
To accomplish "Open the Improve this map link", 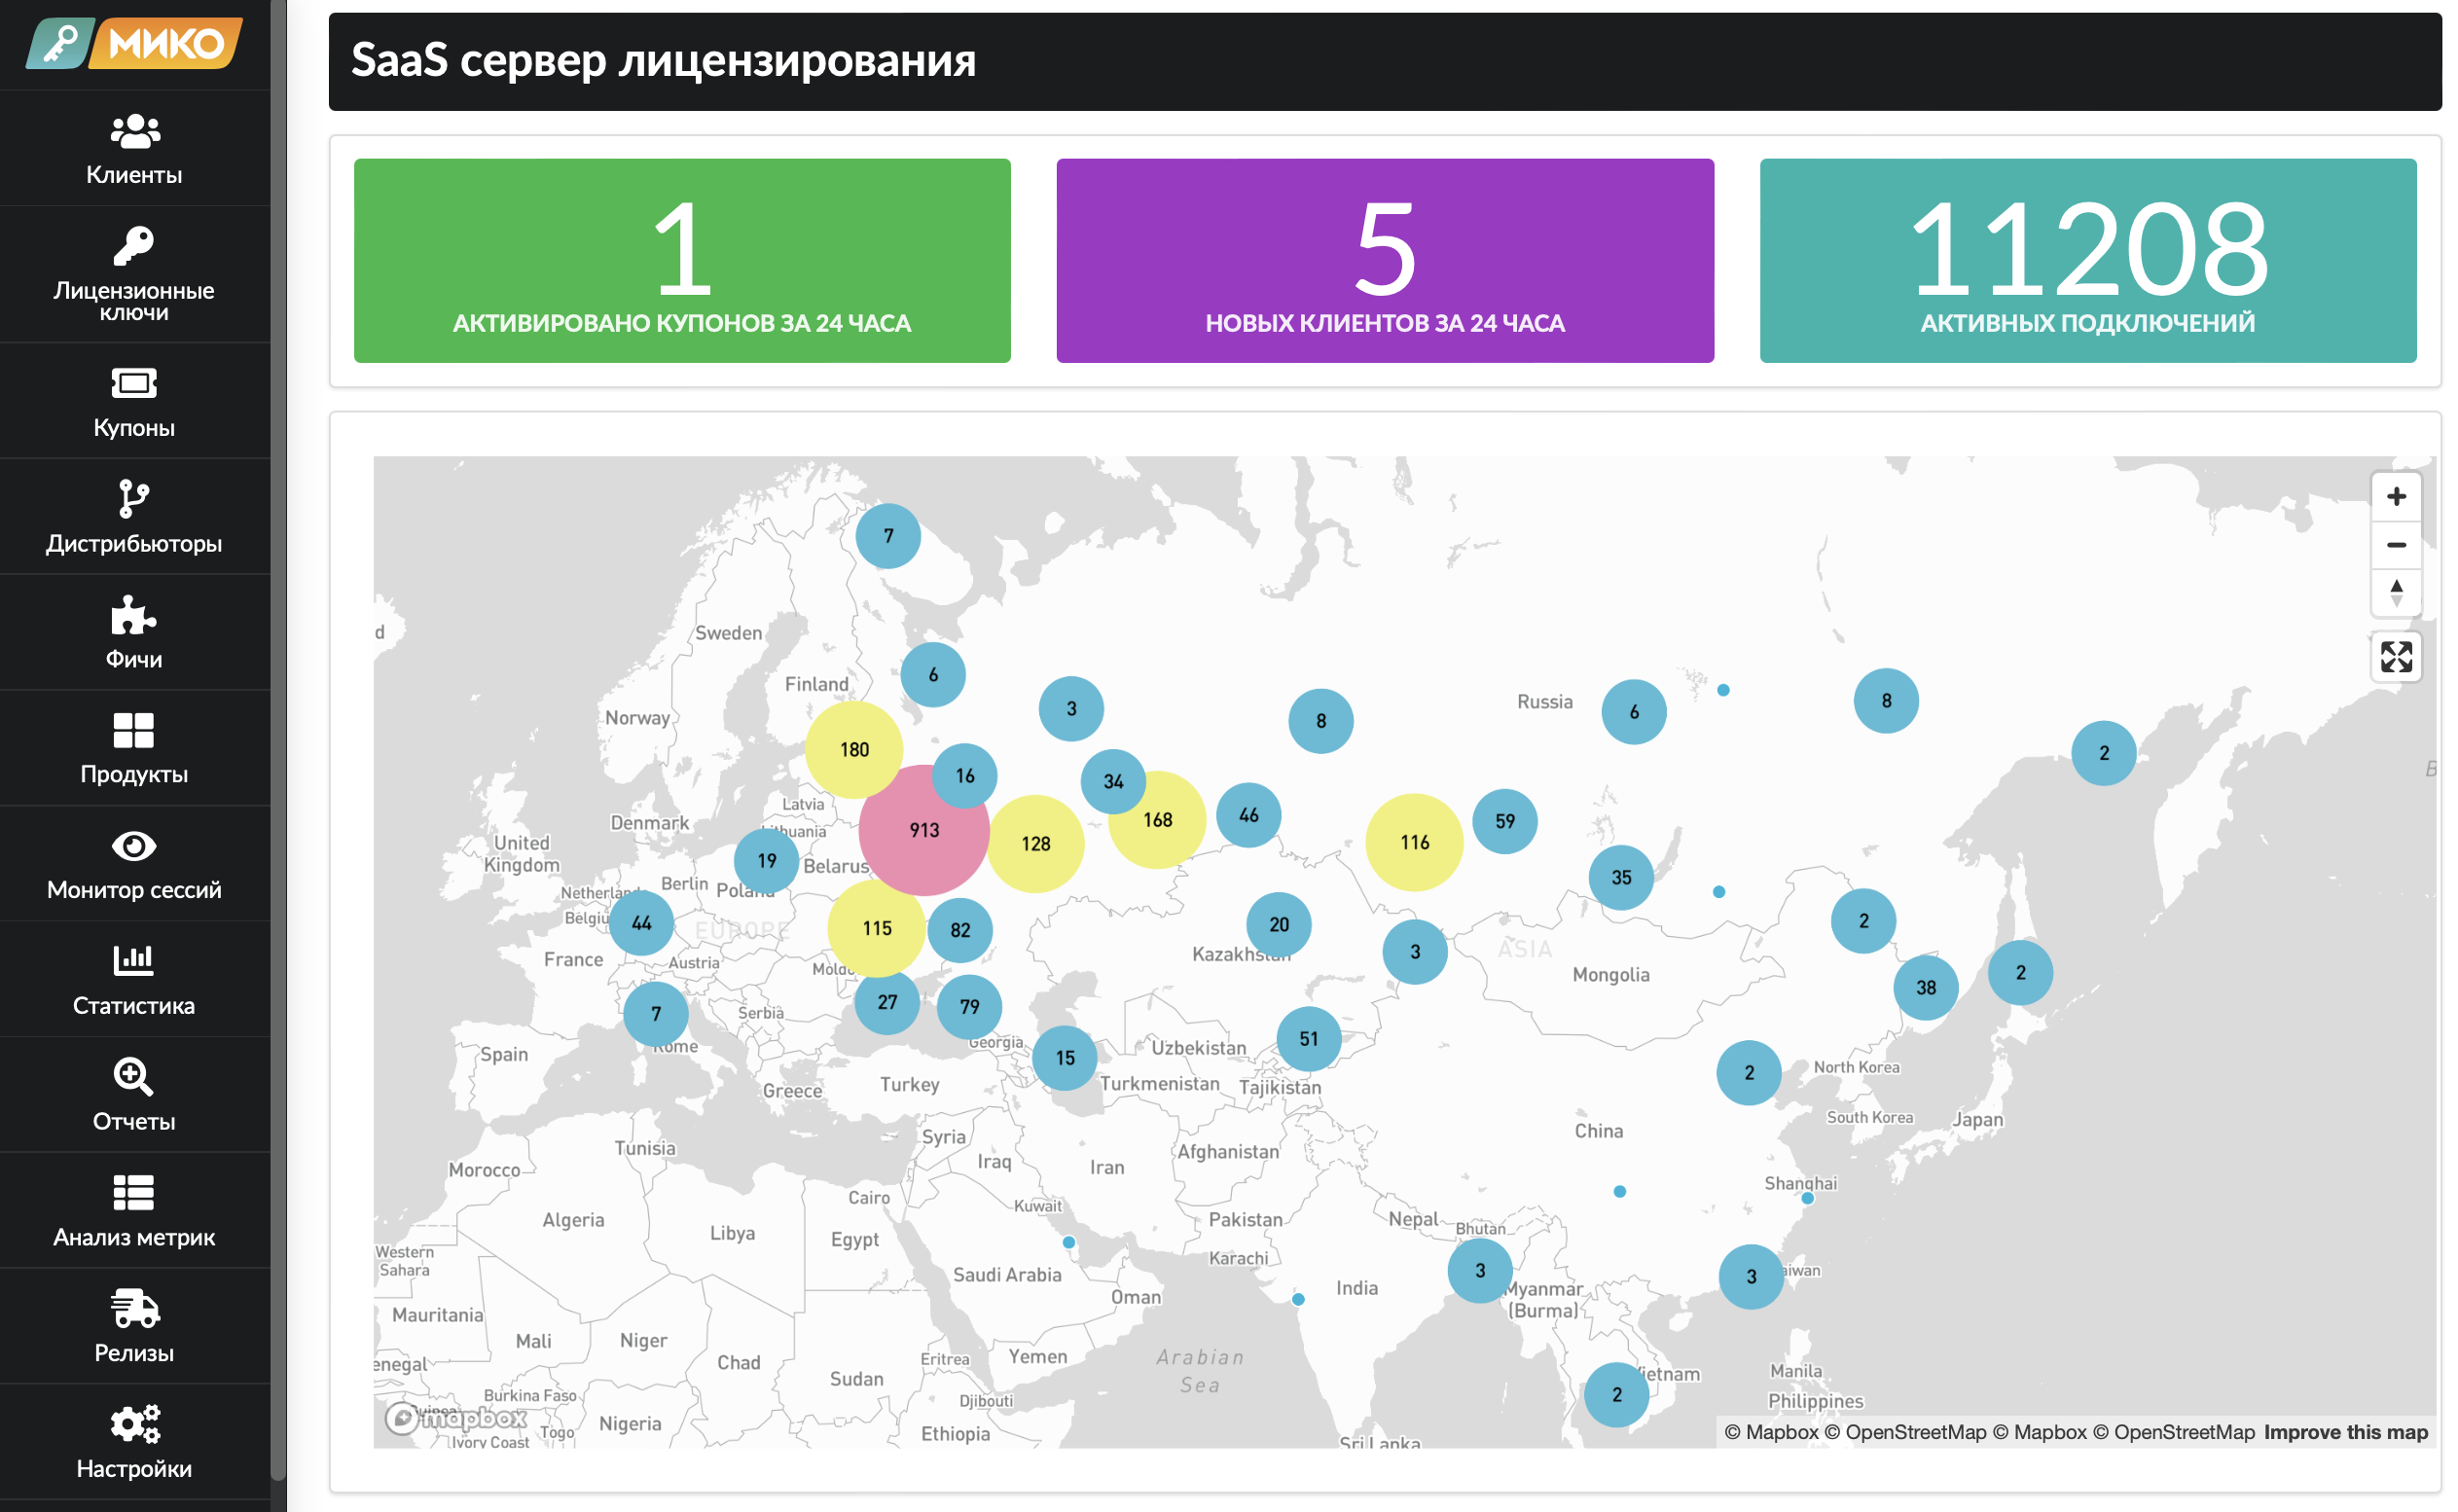I will (x=2346, y=1432).
